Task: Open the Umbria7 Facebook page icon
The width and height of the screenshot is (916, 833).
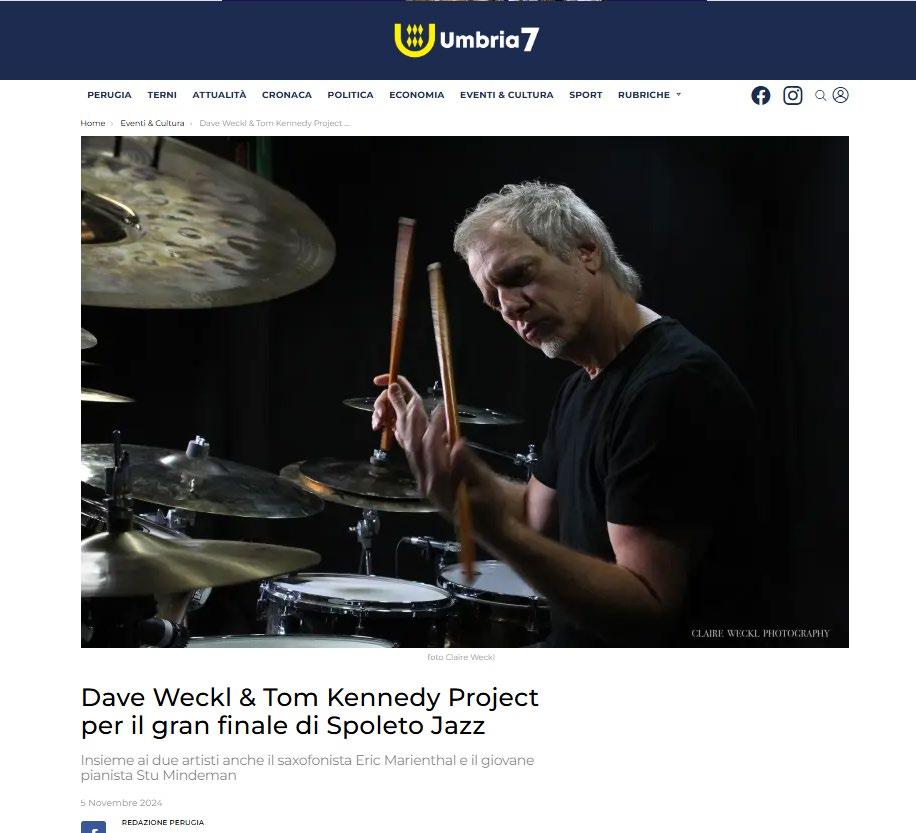Action: point(760,95)
